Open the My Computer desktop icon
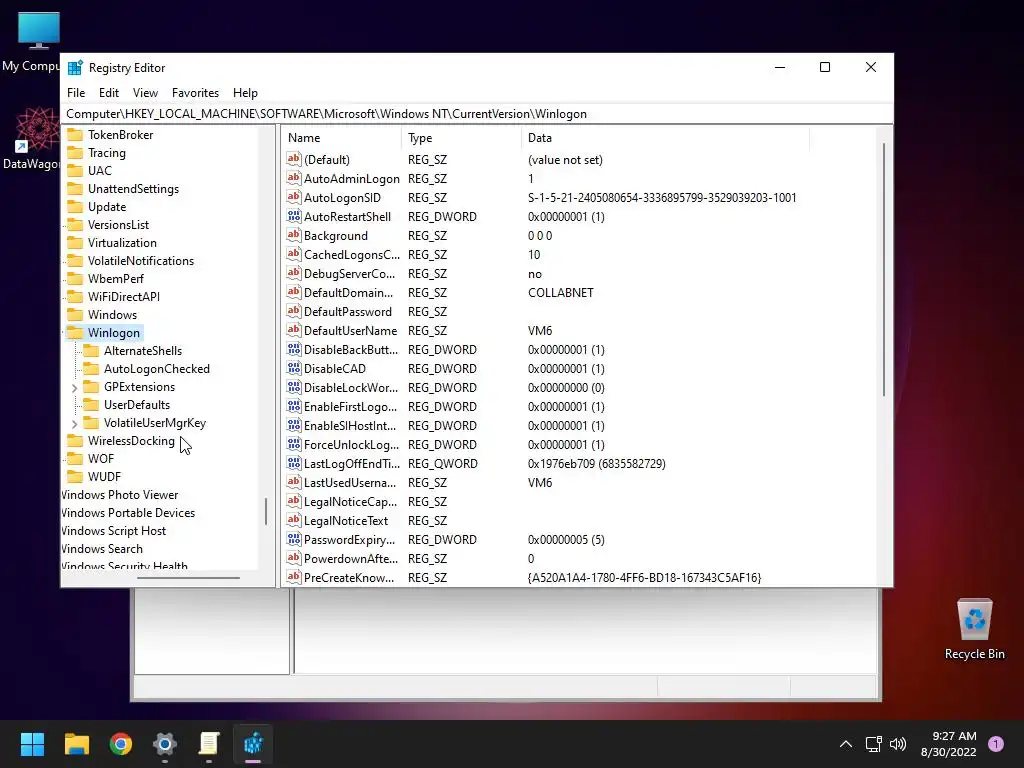Viewport: 1024px width, 768px height. point(31,42)
